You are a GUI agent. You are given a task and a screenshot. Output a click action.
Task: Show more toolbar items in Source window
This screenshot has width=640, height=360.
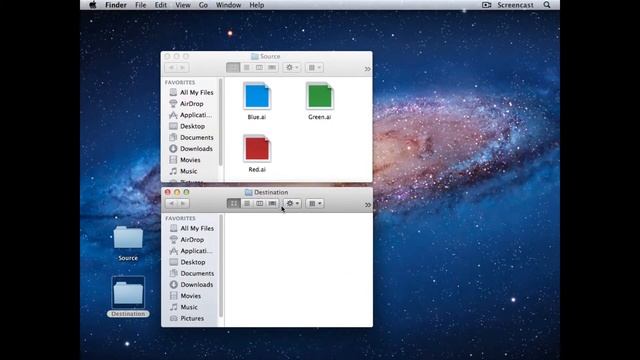pos(367,69)
